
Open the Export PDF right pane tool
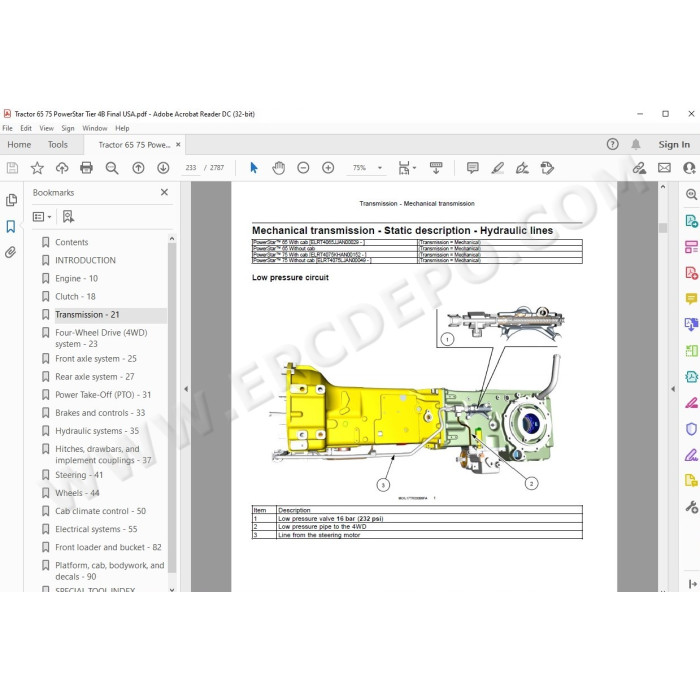tap(691, 221)
